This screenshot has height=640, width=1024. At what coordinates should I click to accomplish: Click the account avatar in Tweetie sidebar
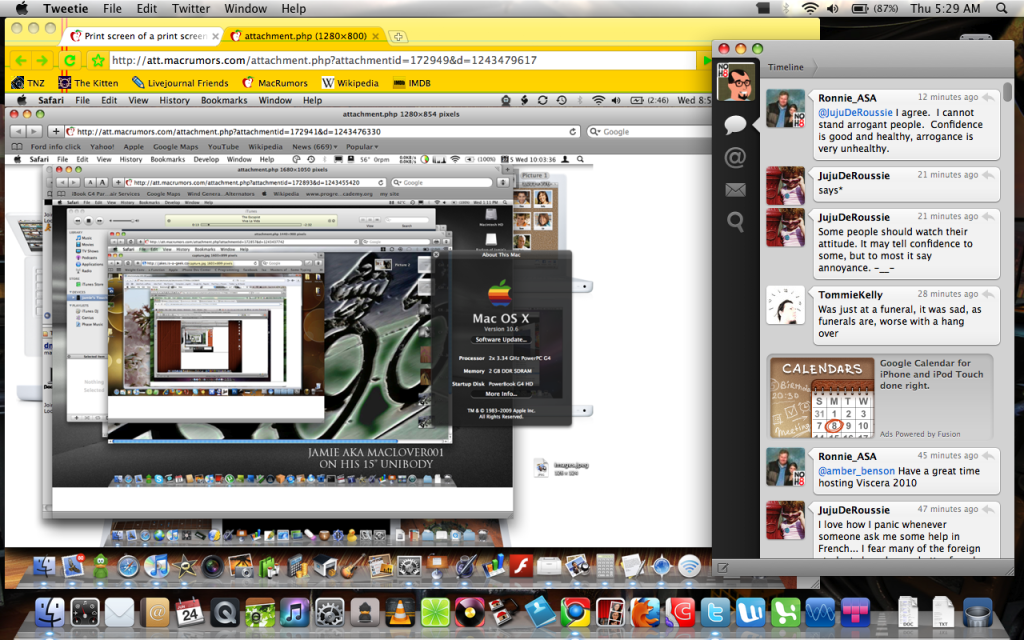pyautogui.click(x=735, y=82)
